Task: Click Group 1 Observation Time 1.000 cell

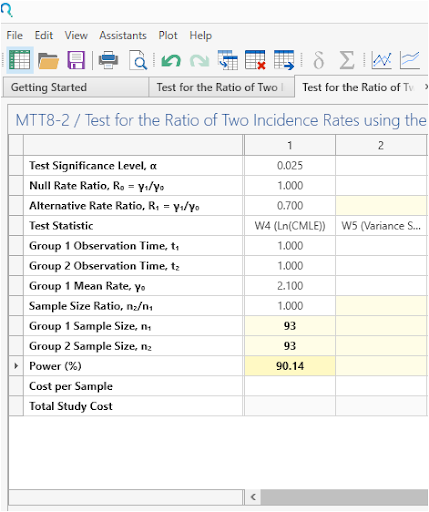Action: click(x=290, y=246)
